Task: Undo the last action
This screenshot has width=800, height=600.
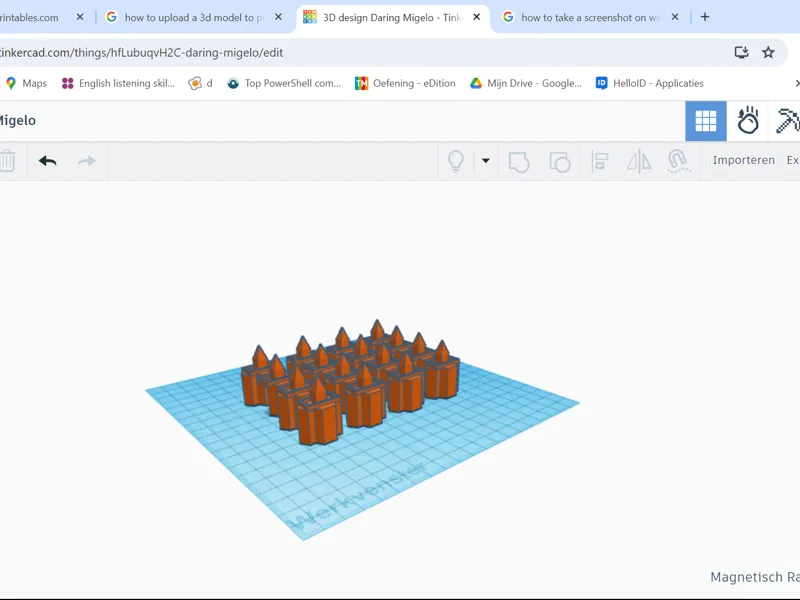Action: (47, 161)
